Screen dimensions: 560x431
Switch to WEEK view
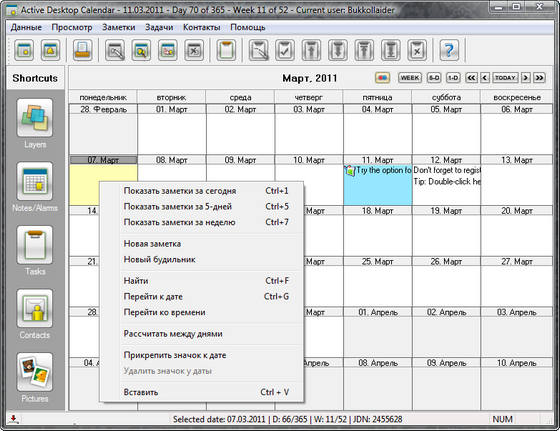(410, 78)
